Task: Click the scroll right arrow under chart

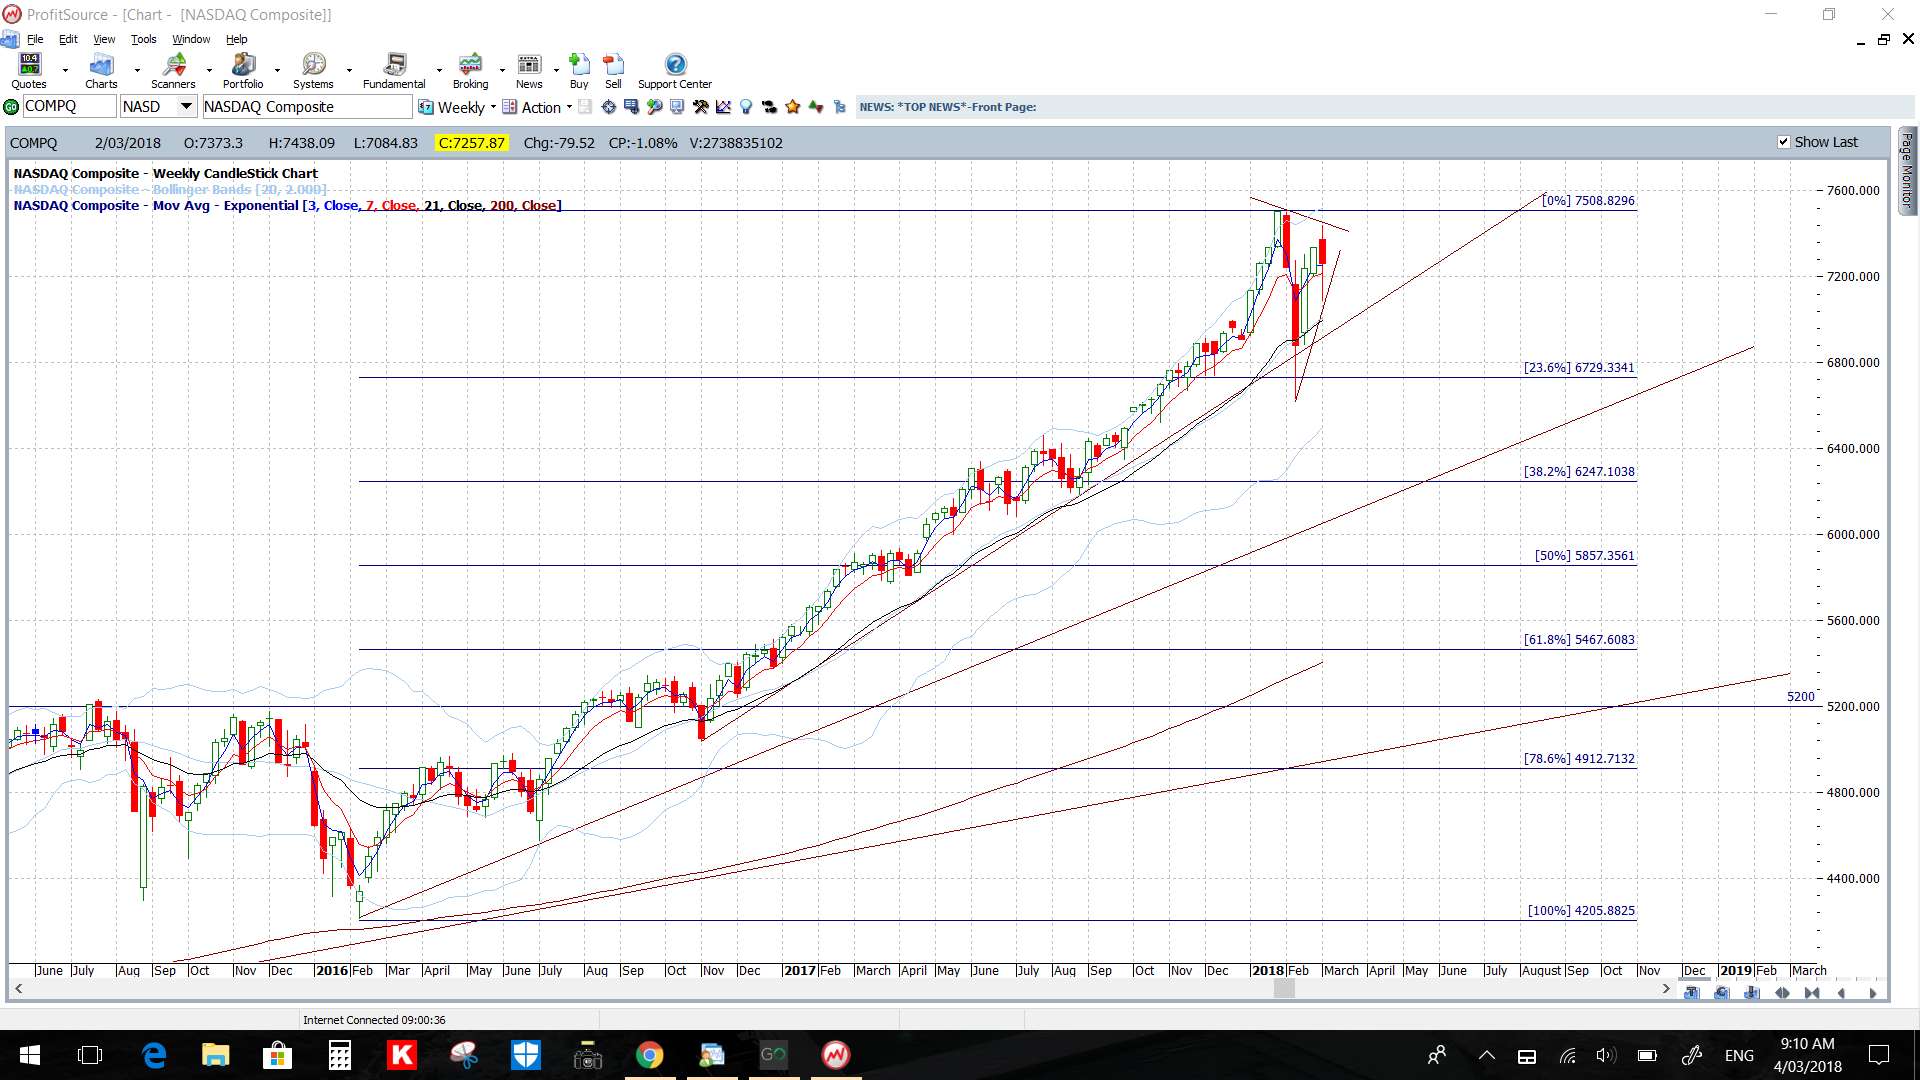Action: (1666, 989)
